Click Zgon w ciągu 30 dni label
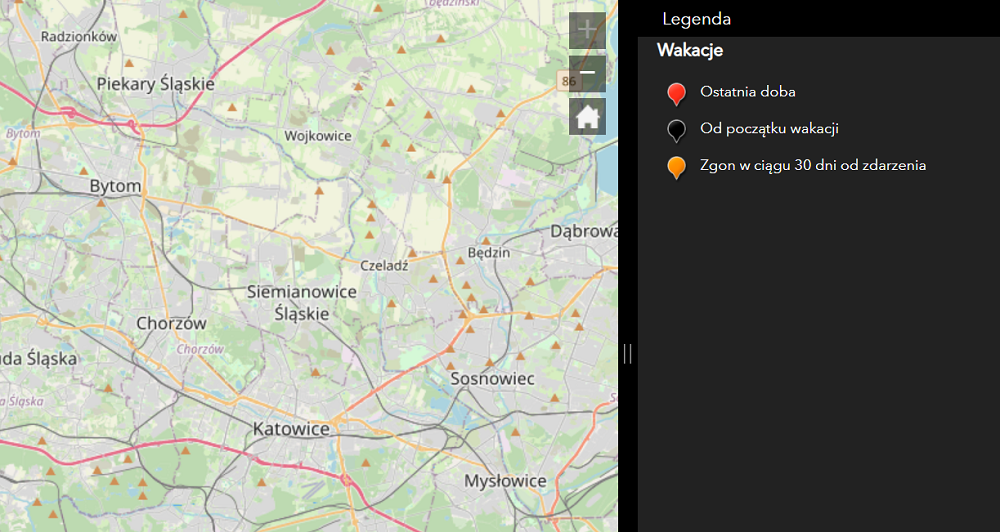Image resolution: width=1000 pixels, height=532 pixels. [813, 165]
